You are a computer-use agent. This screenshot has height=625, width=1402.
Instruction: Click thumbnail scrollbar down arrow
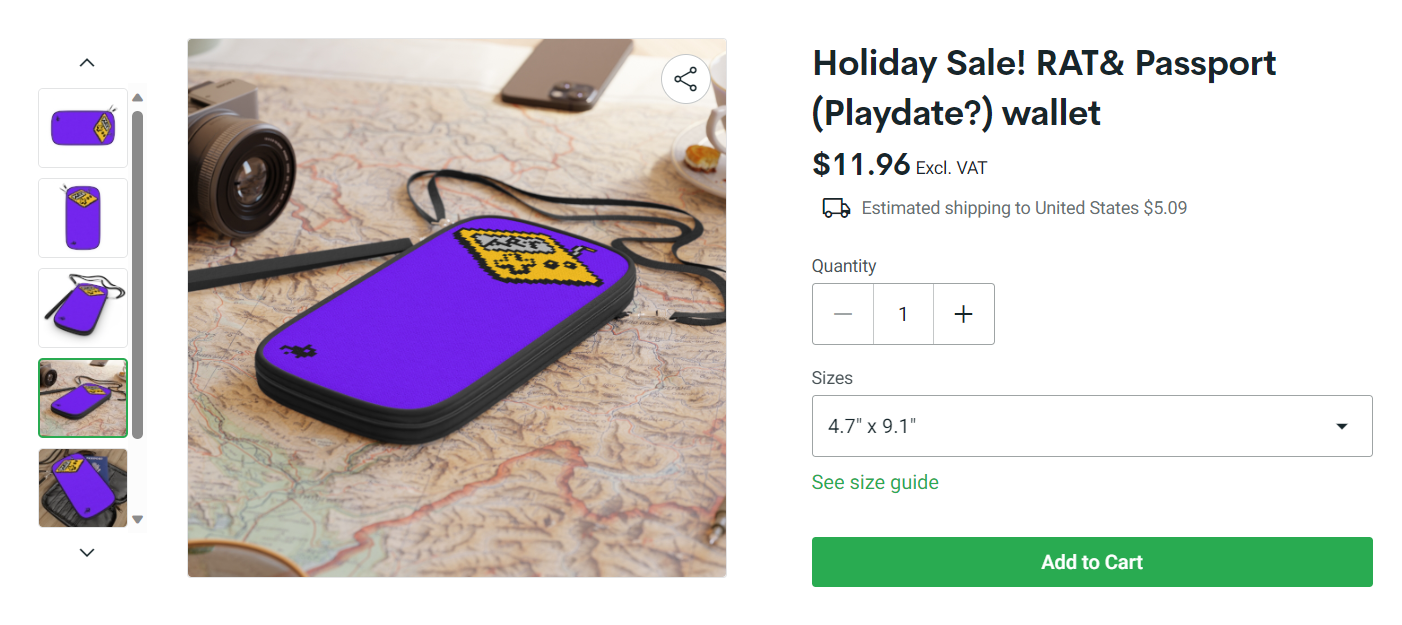point(138,519)
